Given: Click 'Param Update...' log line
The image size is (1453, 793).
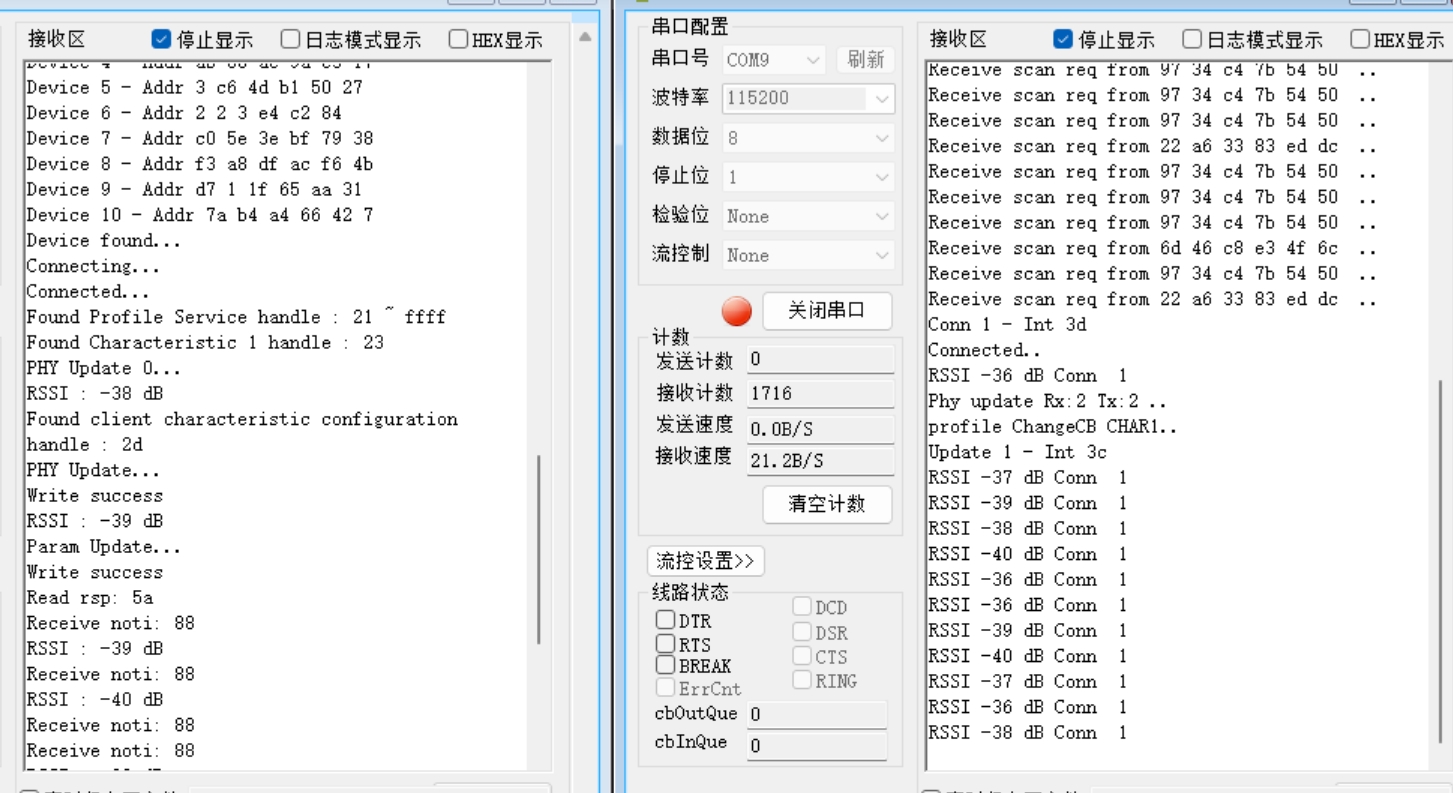Looking at the screenshot, I should coord(104,547).
